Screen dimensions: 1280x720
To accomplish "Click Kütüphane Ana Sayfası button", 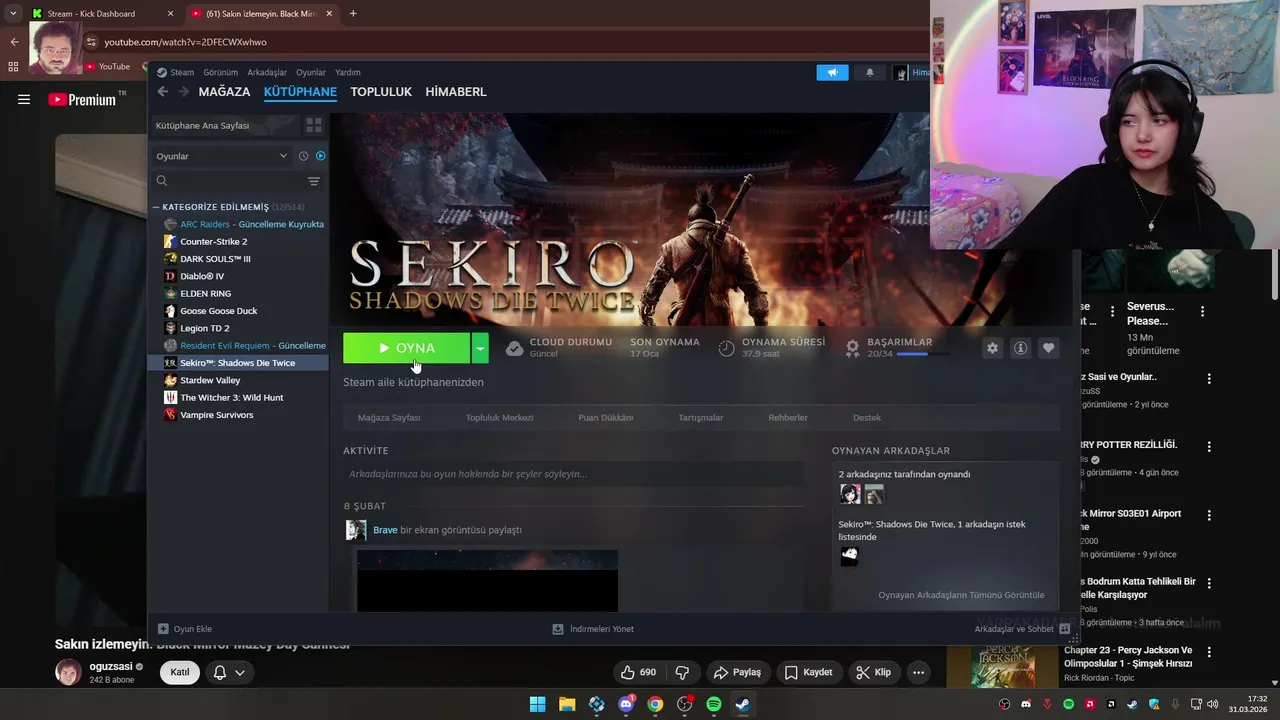I will 225,125.
